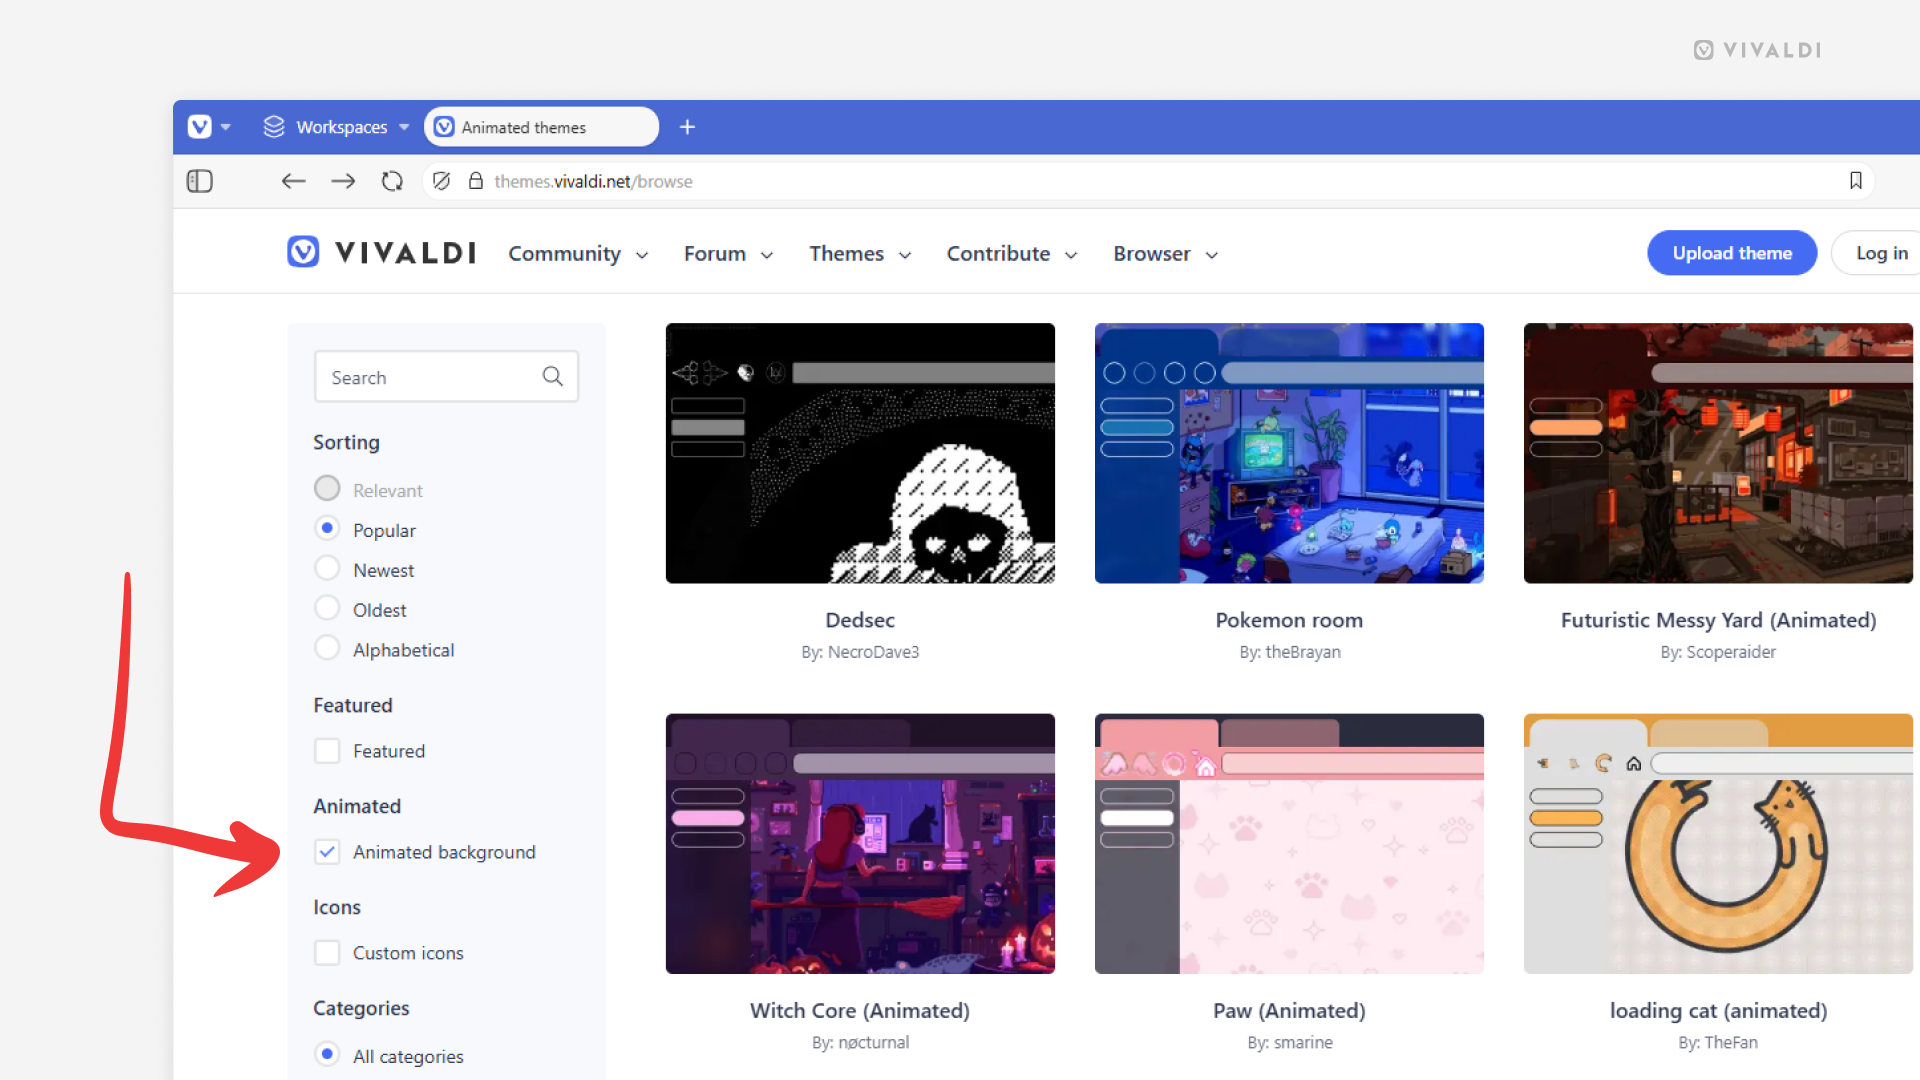Screen dimensions: 1920x1080
Task: Open author smarine profile
Action: pyautogui.click(x=1303, y=1042)
